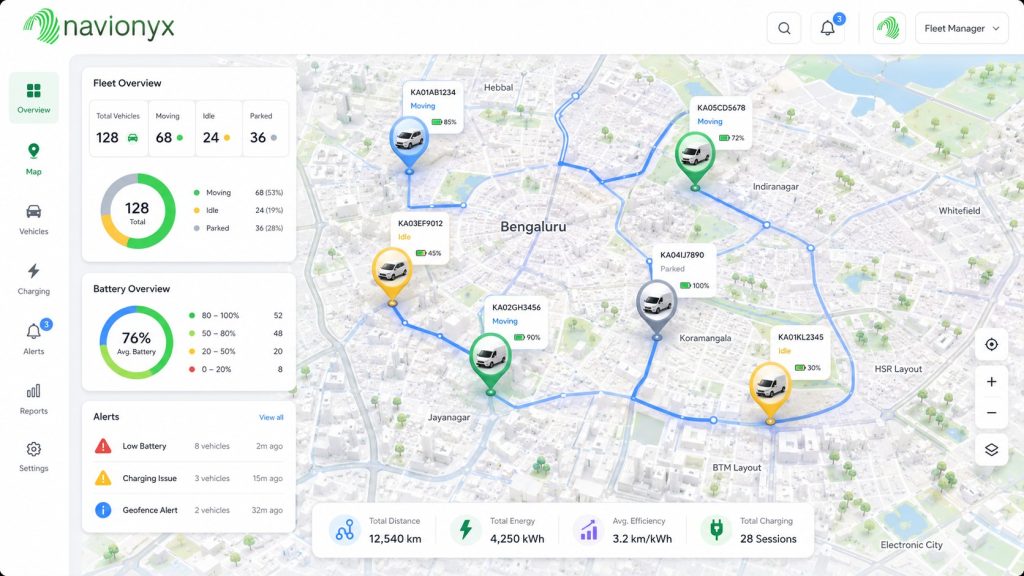Viewport: 1024px width, 576px height.
Task: Open Charging in the sidebar
Action: [x=34, y=280]
